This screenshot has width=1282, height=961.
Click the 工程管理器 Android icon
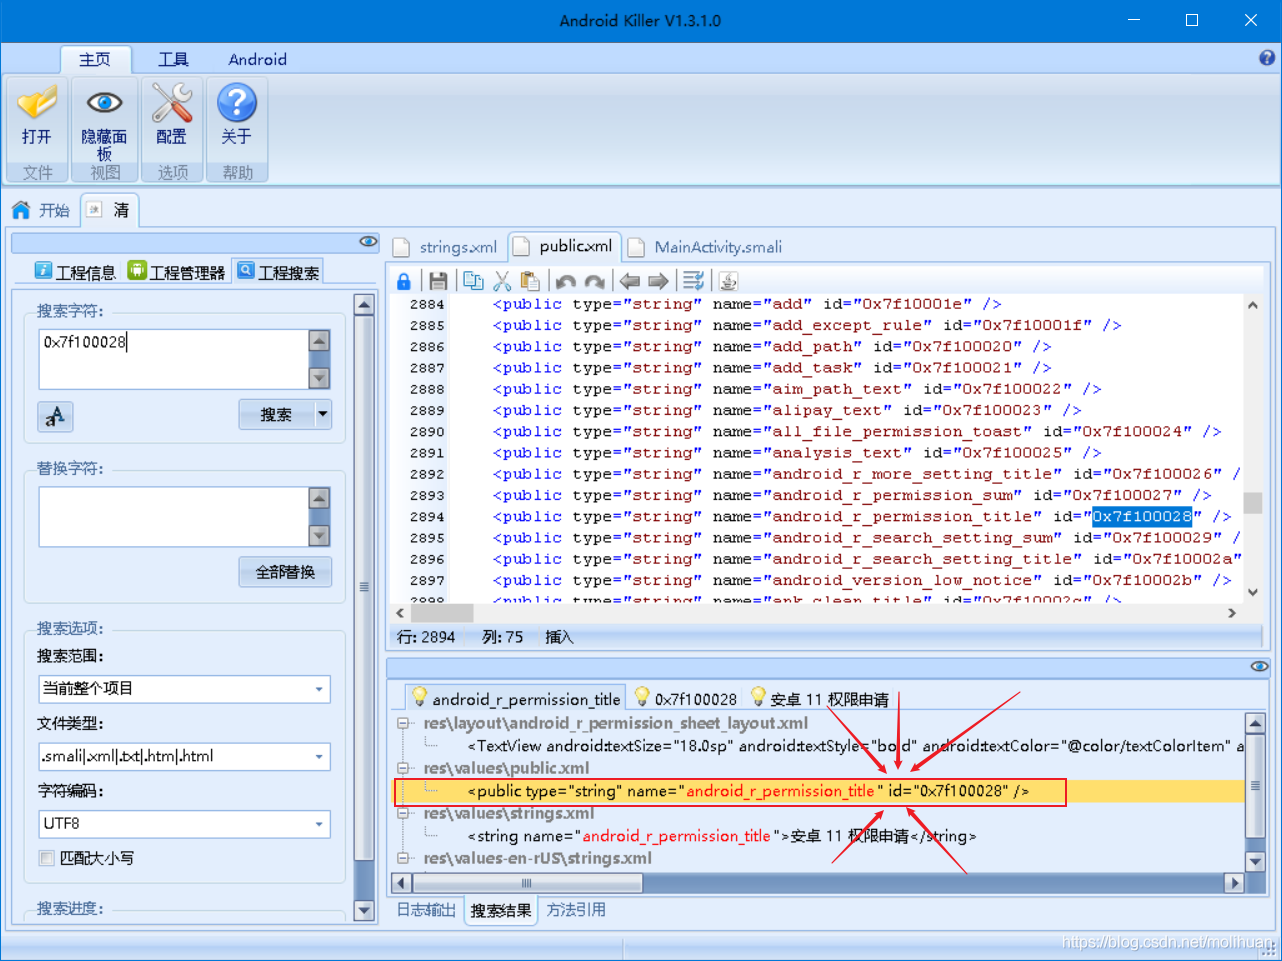(x=137, y=270)
